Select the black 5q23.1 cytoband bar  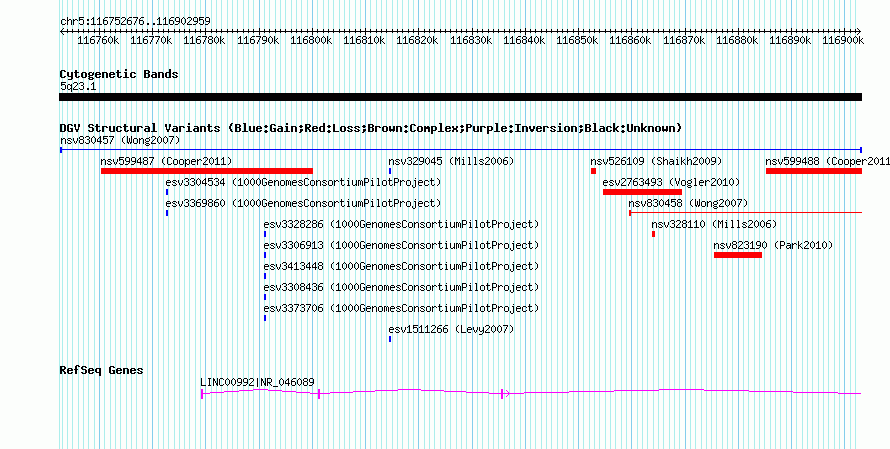coord(461,97)
